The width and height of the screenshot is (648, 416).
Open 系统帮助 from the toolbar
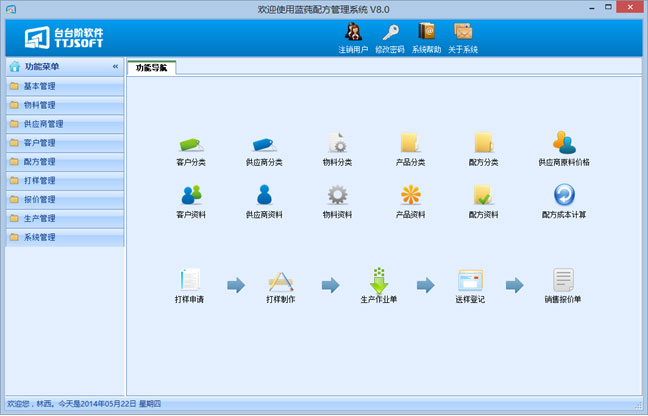tap(426, 37)
